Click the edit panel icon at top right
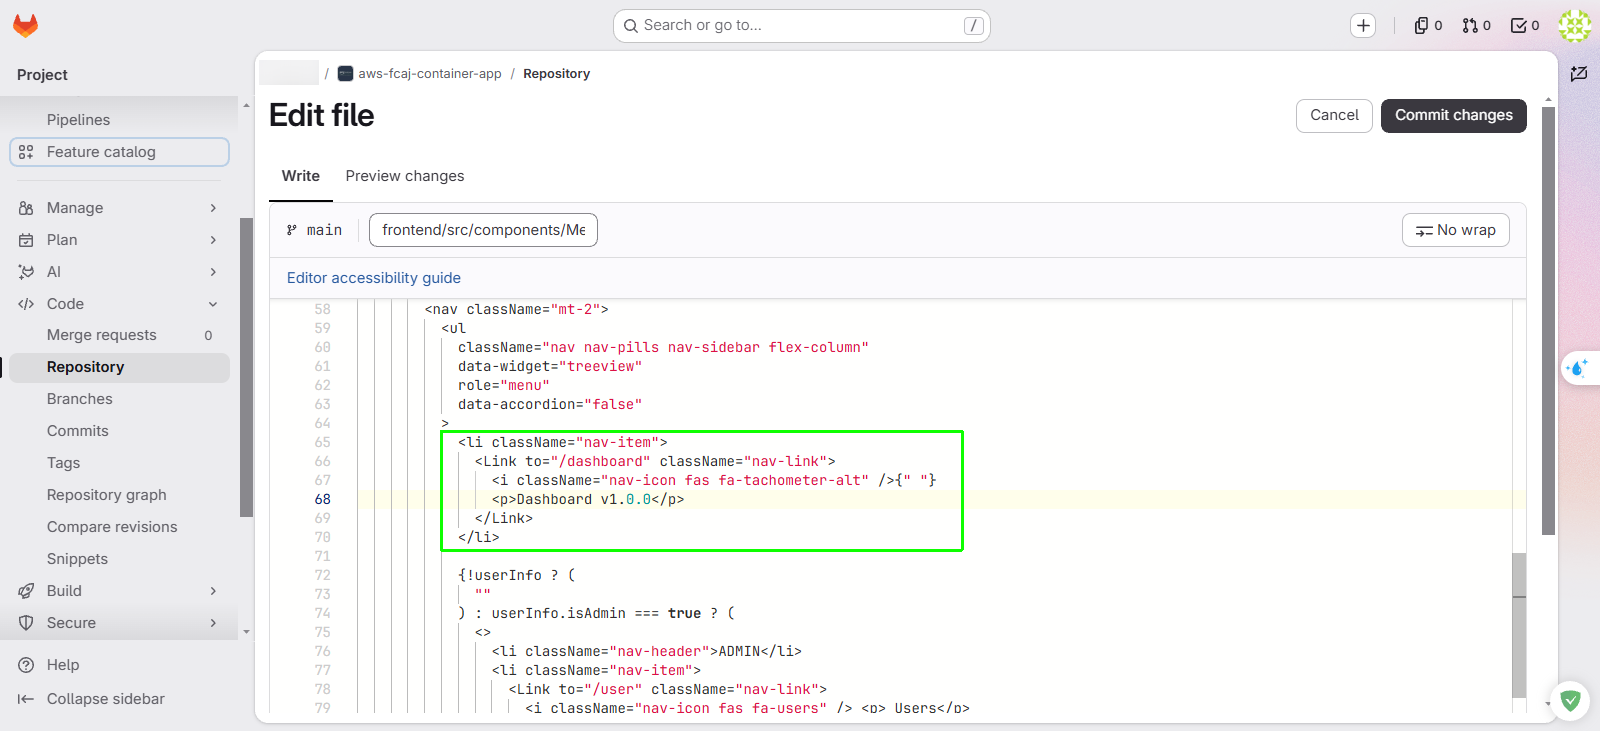Screen dimensions: 1600x731 coord(1579,74)
